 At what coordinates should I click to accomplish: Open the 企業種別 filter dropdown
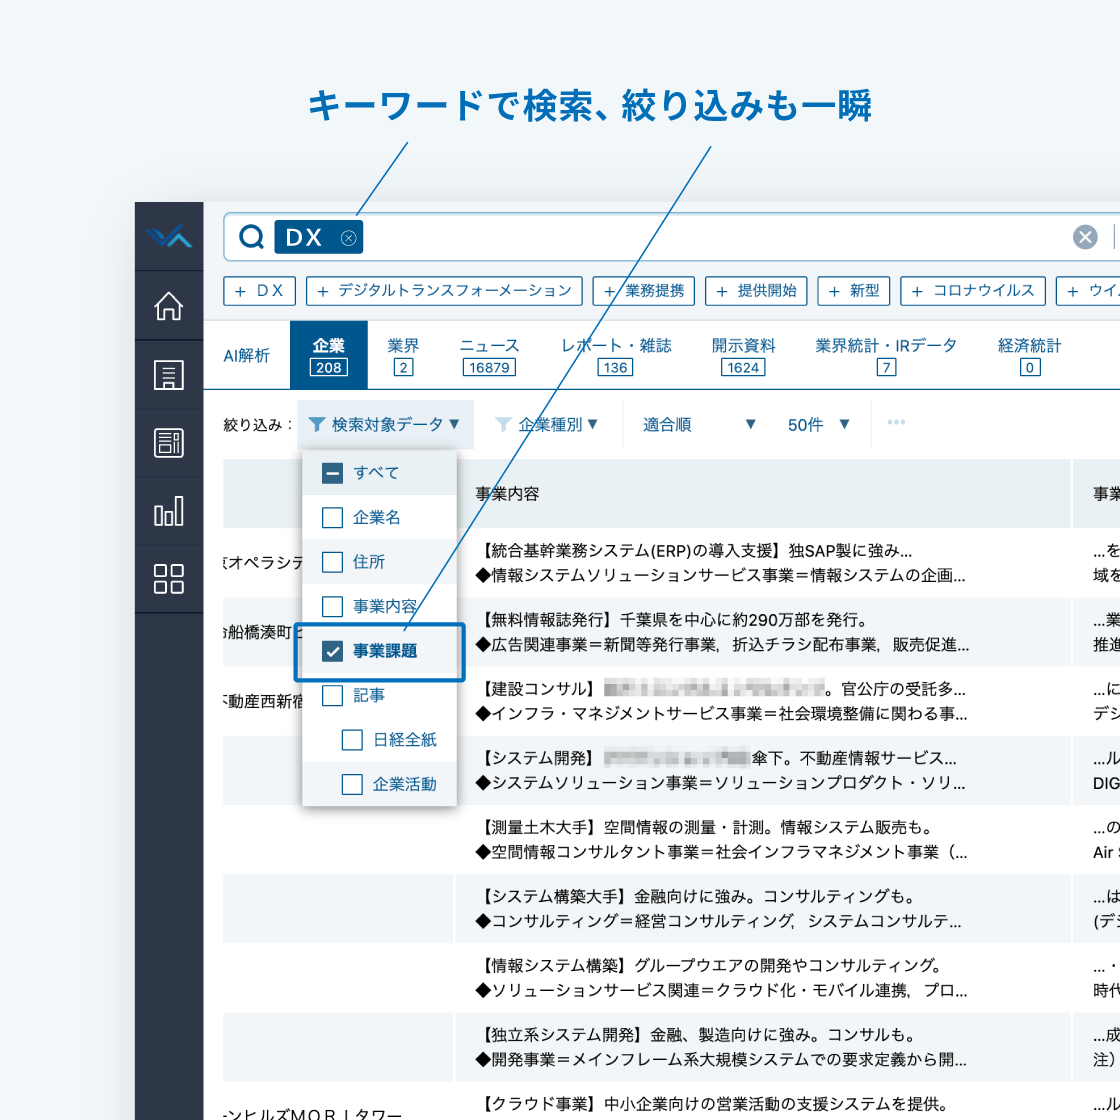pos(547,424)
